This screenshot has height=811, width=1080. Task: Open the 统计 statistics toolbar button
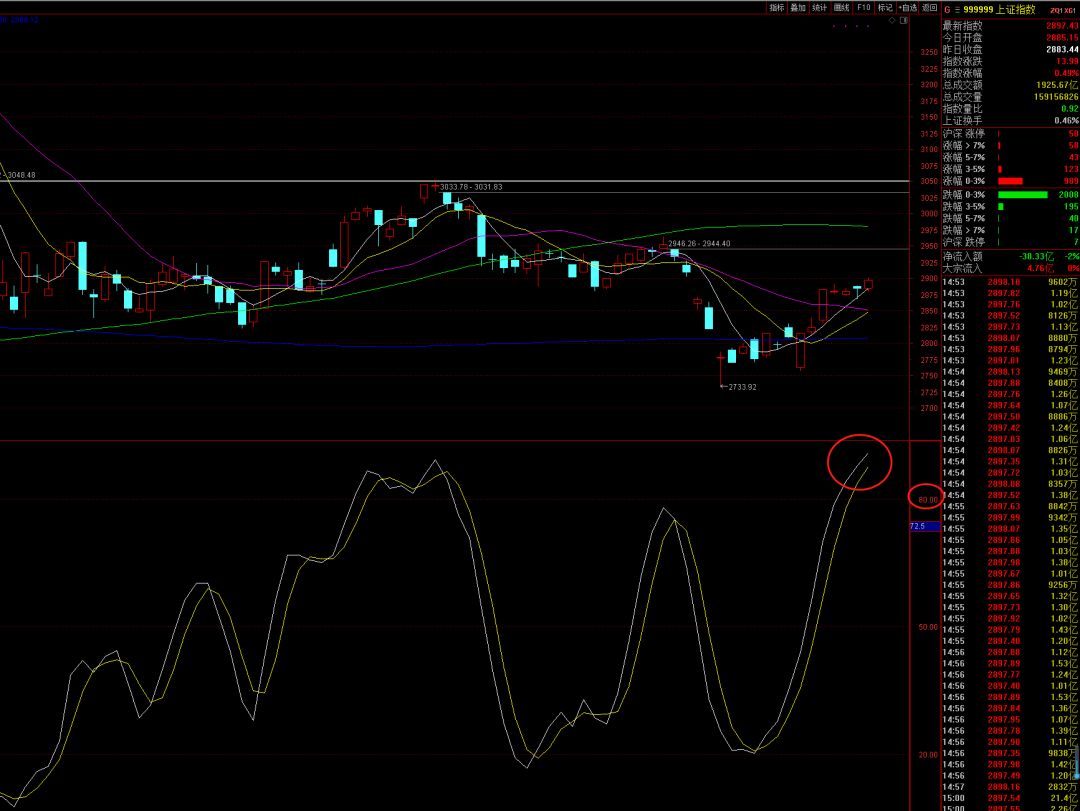click(x=819, y=8)
